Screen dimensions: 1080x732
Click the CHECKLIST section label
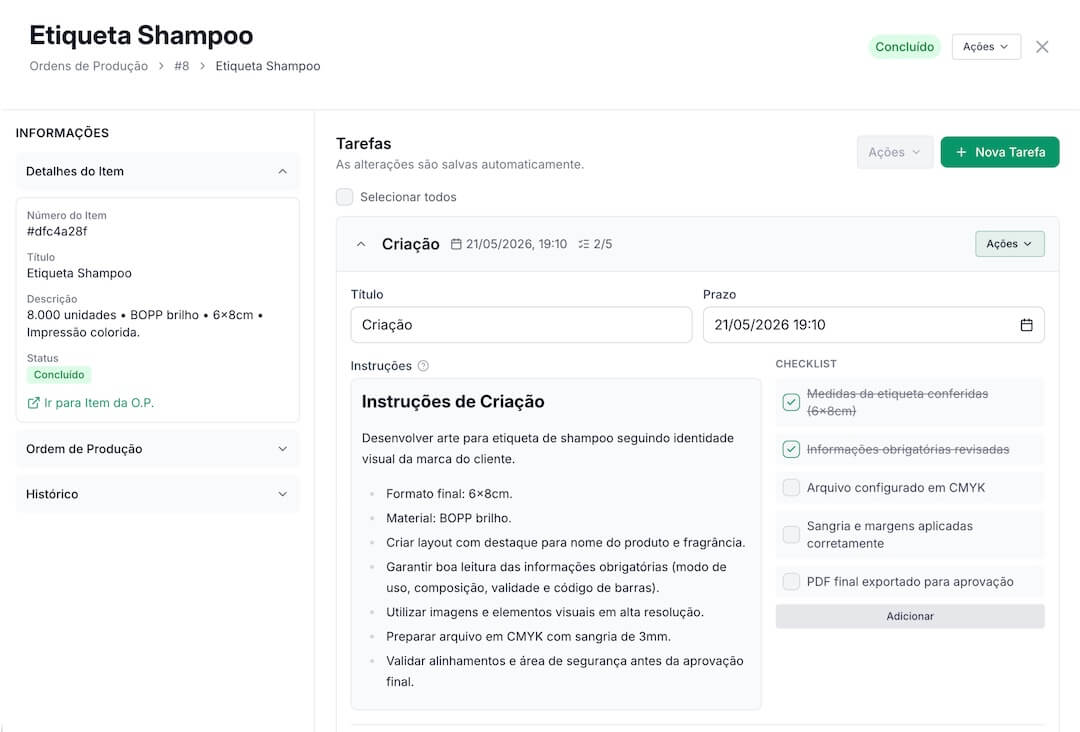[x=806, y=364]
